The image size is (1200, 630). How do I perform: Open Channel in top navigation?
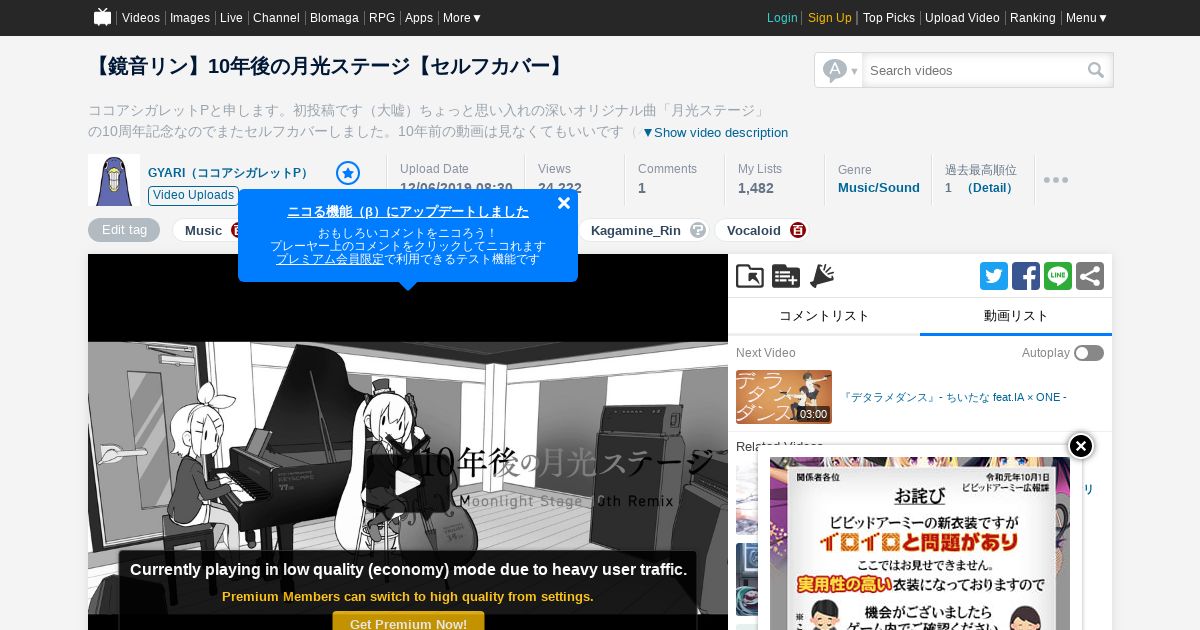pos(276,18)
